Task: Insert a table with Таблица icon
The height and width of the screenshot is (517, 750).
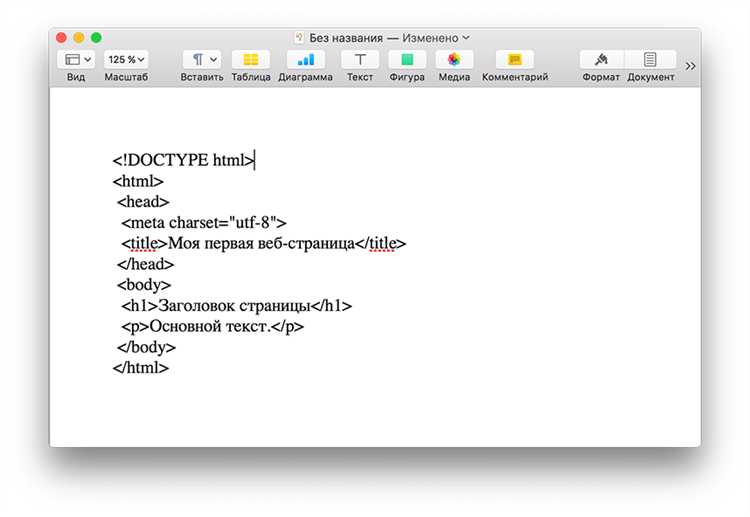Action: click(x=251, y=59)
